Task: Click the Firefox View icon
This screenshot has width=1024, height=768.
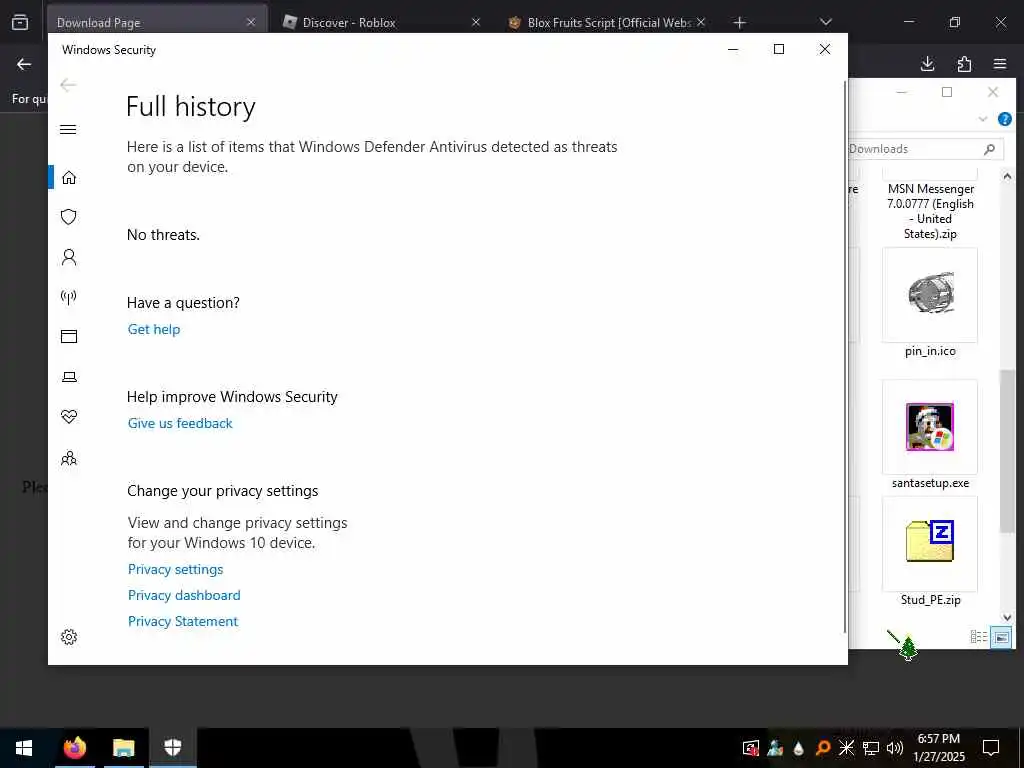Action: pyautogui.click(x=20, y=23)
